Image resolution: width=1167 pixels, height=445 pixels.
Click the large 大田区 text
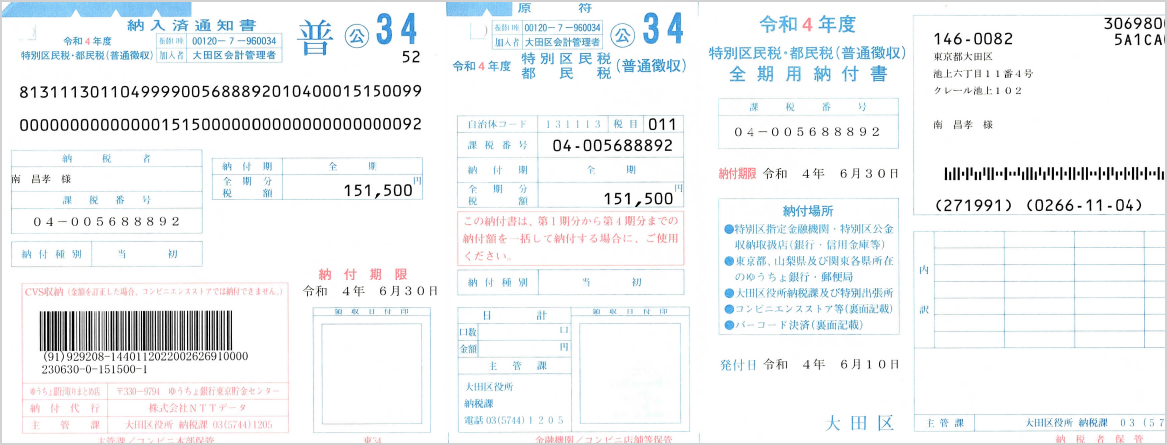[x=859, y=423]
